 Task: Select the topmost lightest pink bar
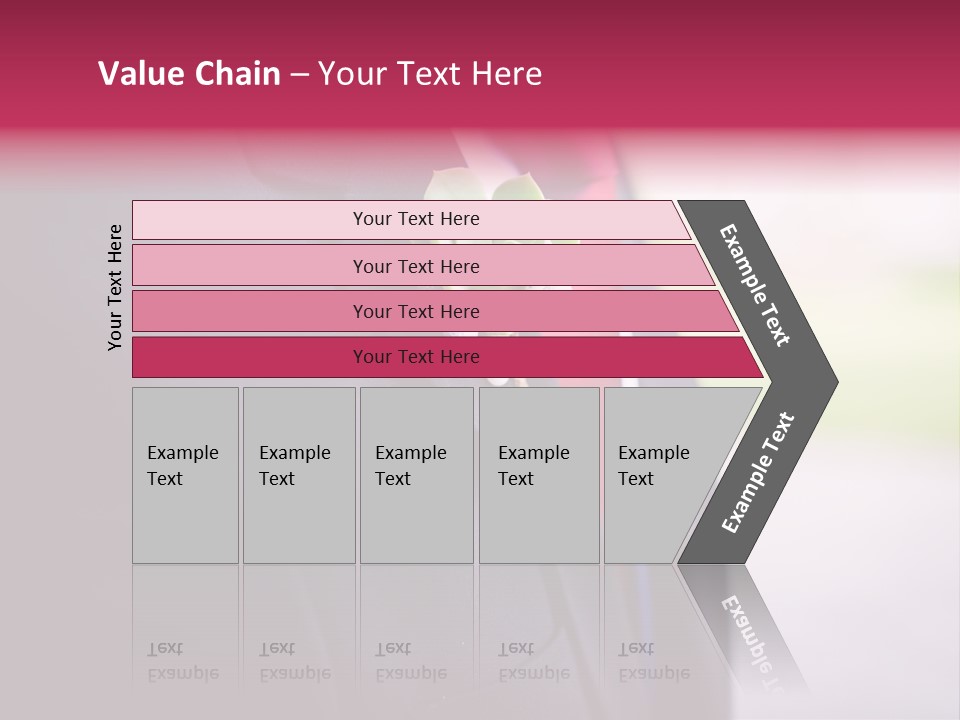[x=415, y=219]
